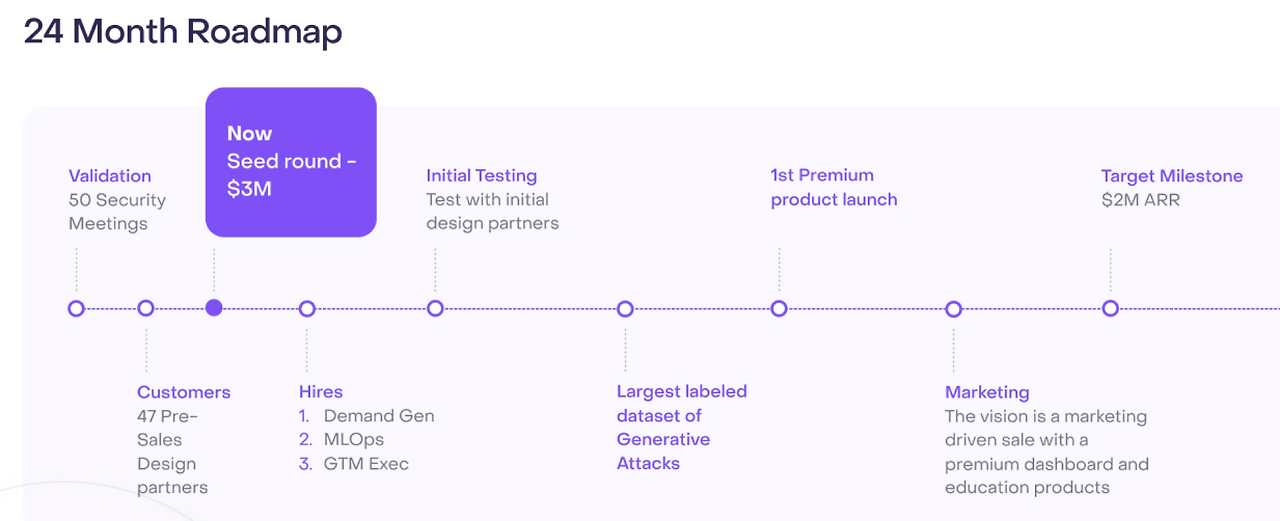Click the Target Milestone marker circle

1110,308
